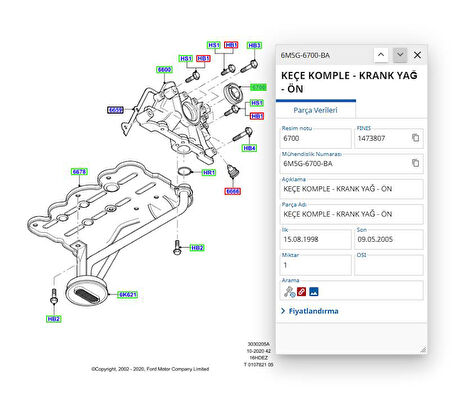Open the wrench parts search icon
This screenshot has height=395, width=452.
tap(289, 292)
